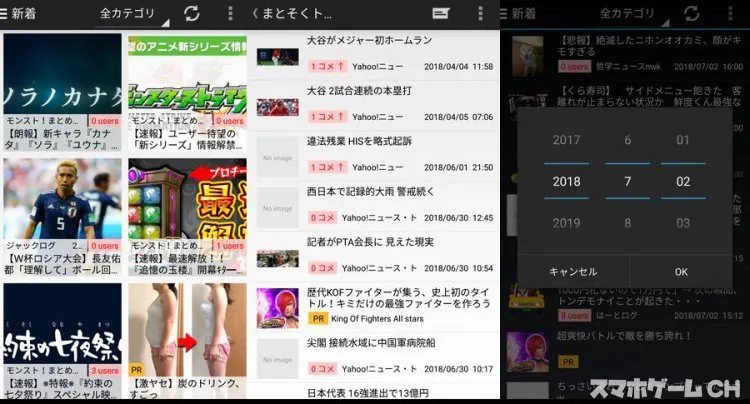
Task: Tap current day 02 field
Action: (683, 181)
